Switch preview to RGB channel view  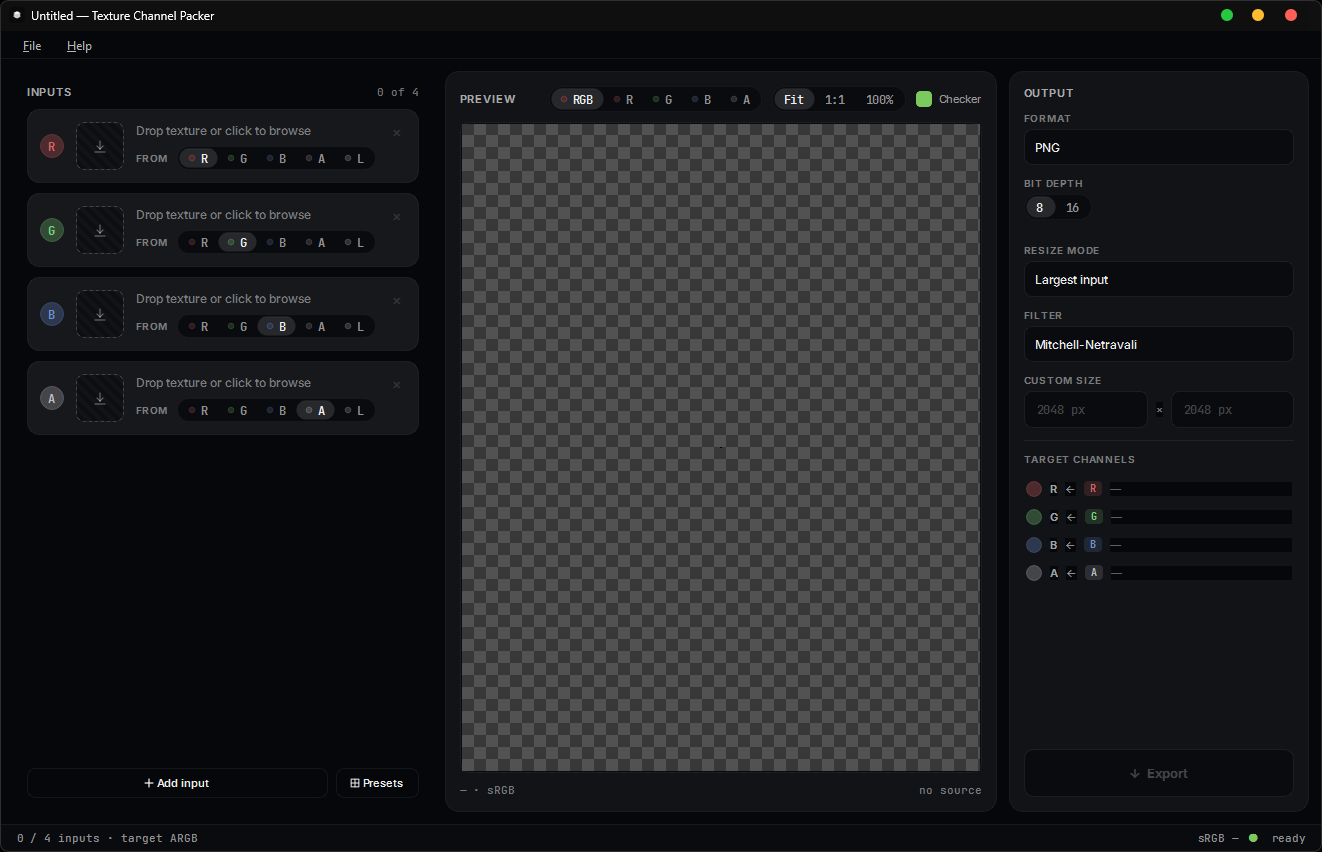click(577, 99)
